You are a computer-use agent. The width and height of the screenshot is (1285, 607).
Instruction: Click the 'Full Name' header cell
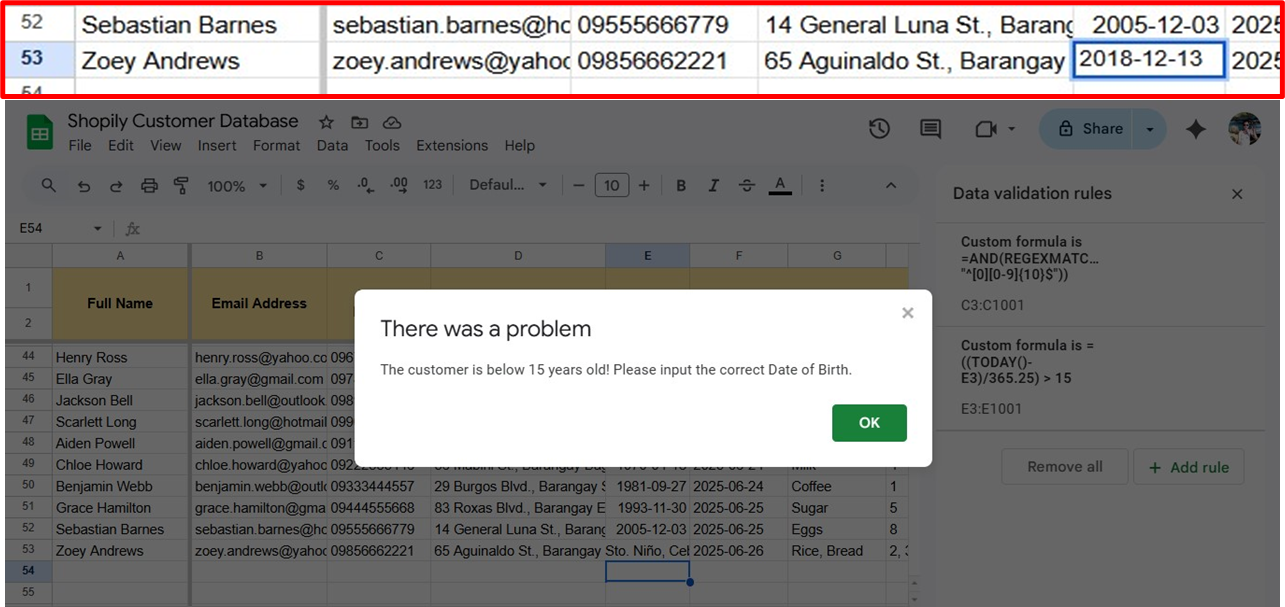[x=120, y=303]
